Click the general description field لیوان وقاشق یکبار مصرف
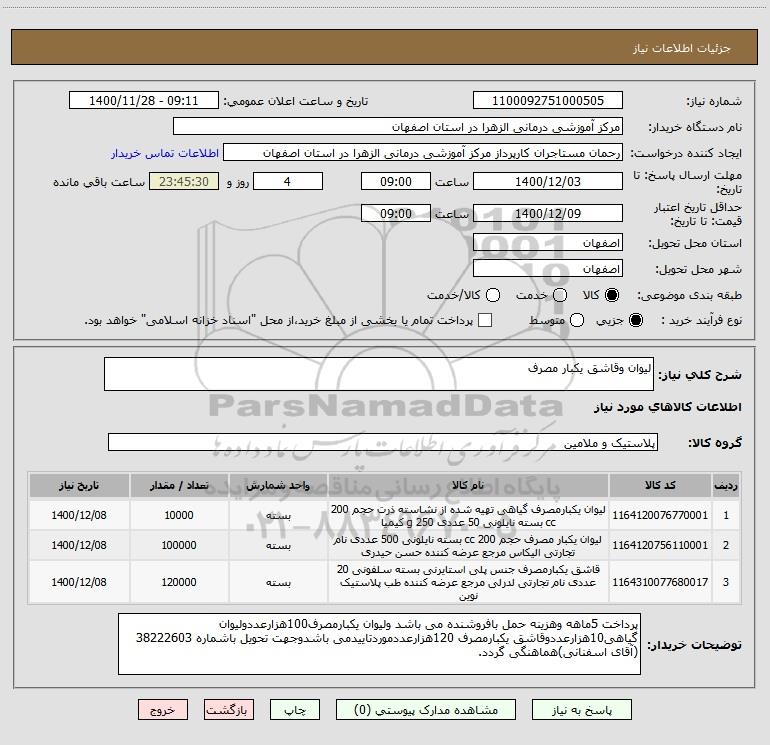The height and width of the screenshot is (745, 770). tap(379, 374)
